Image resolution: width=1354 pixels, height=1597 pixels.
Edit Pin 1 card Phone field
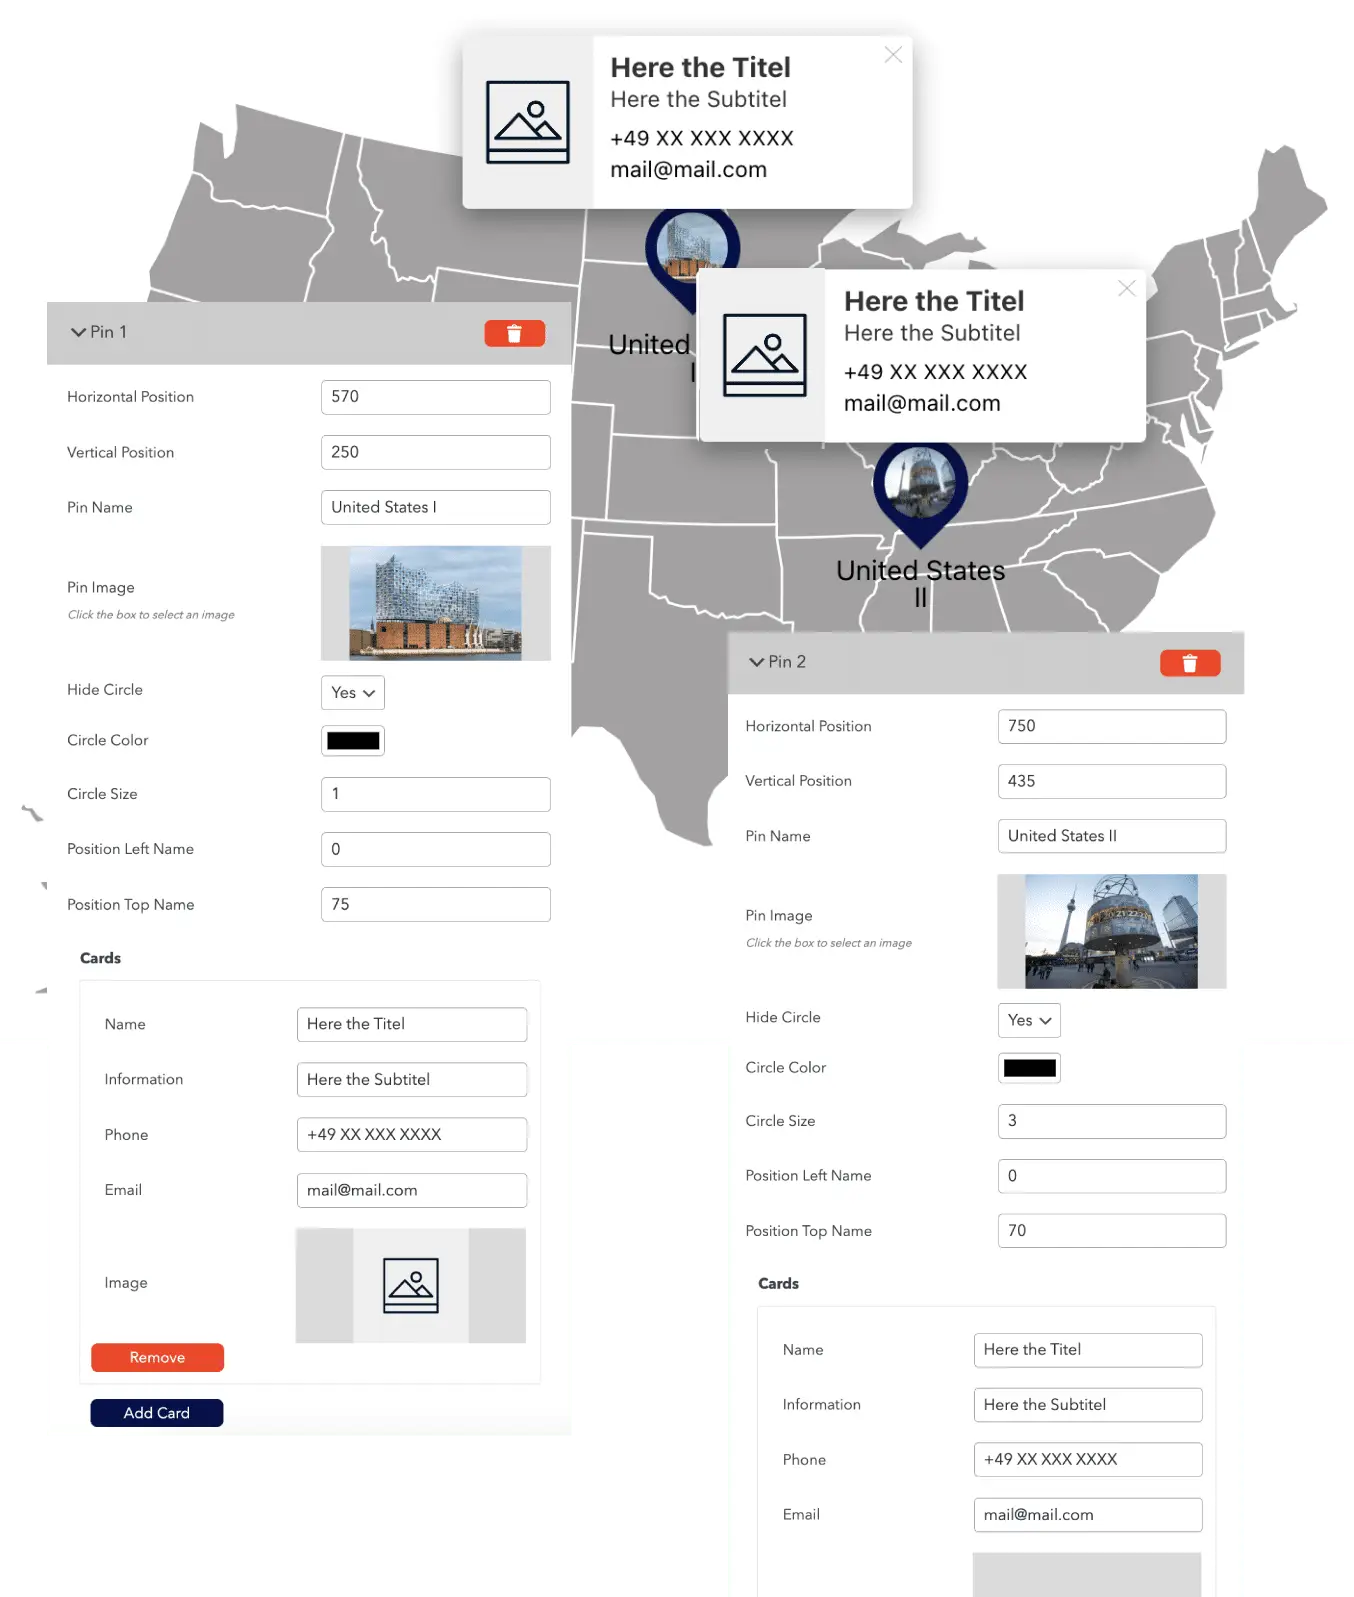coord(412,1134)
